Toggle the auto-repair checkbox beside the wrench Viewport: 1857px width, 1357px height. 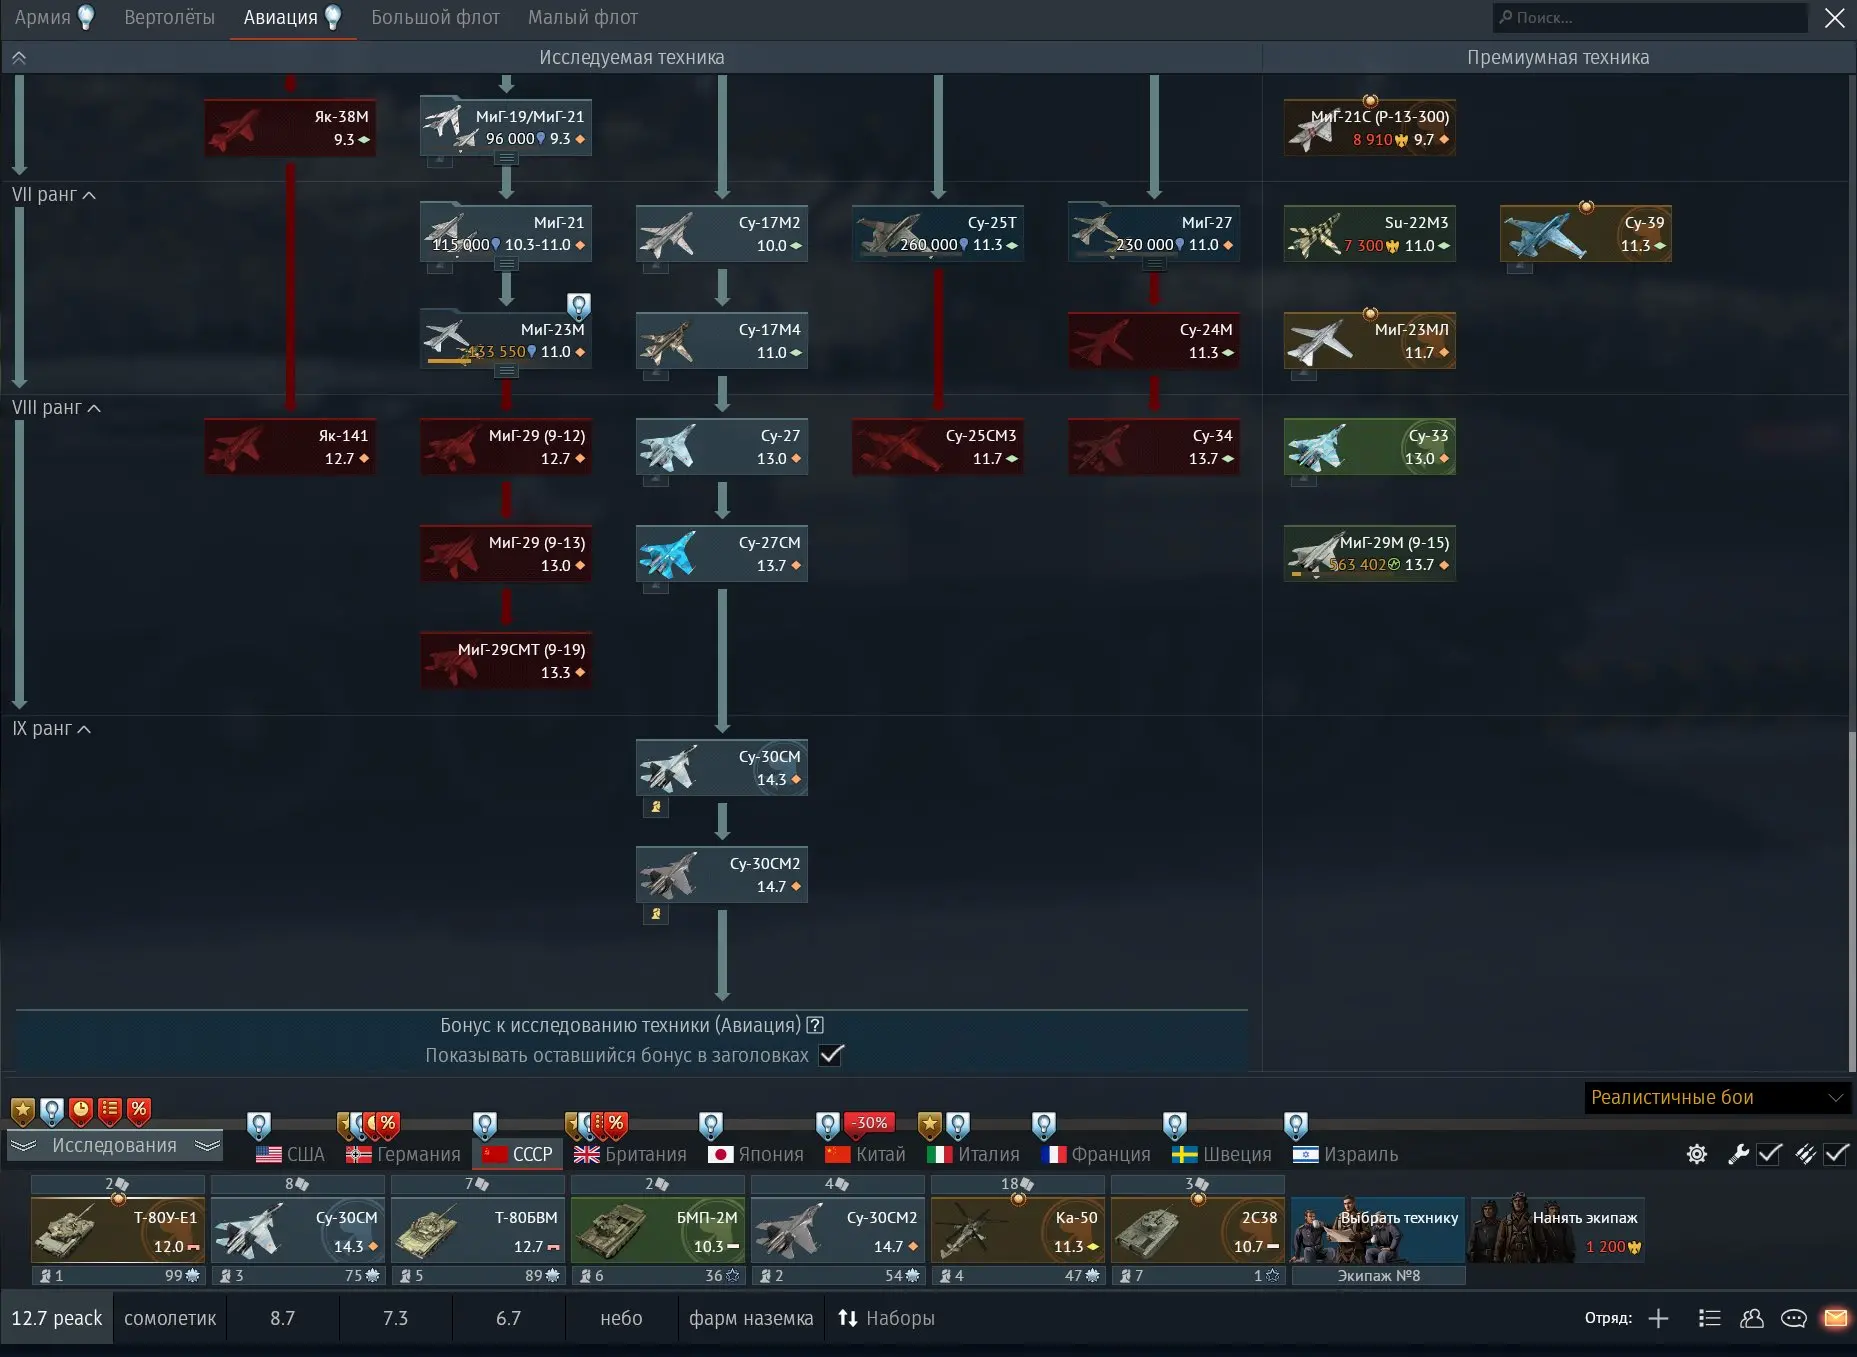tap(1770, 1154)
